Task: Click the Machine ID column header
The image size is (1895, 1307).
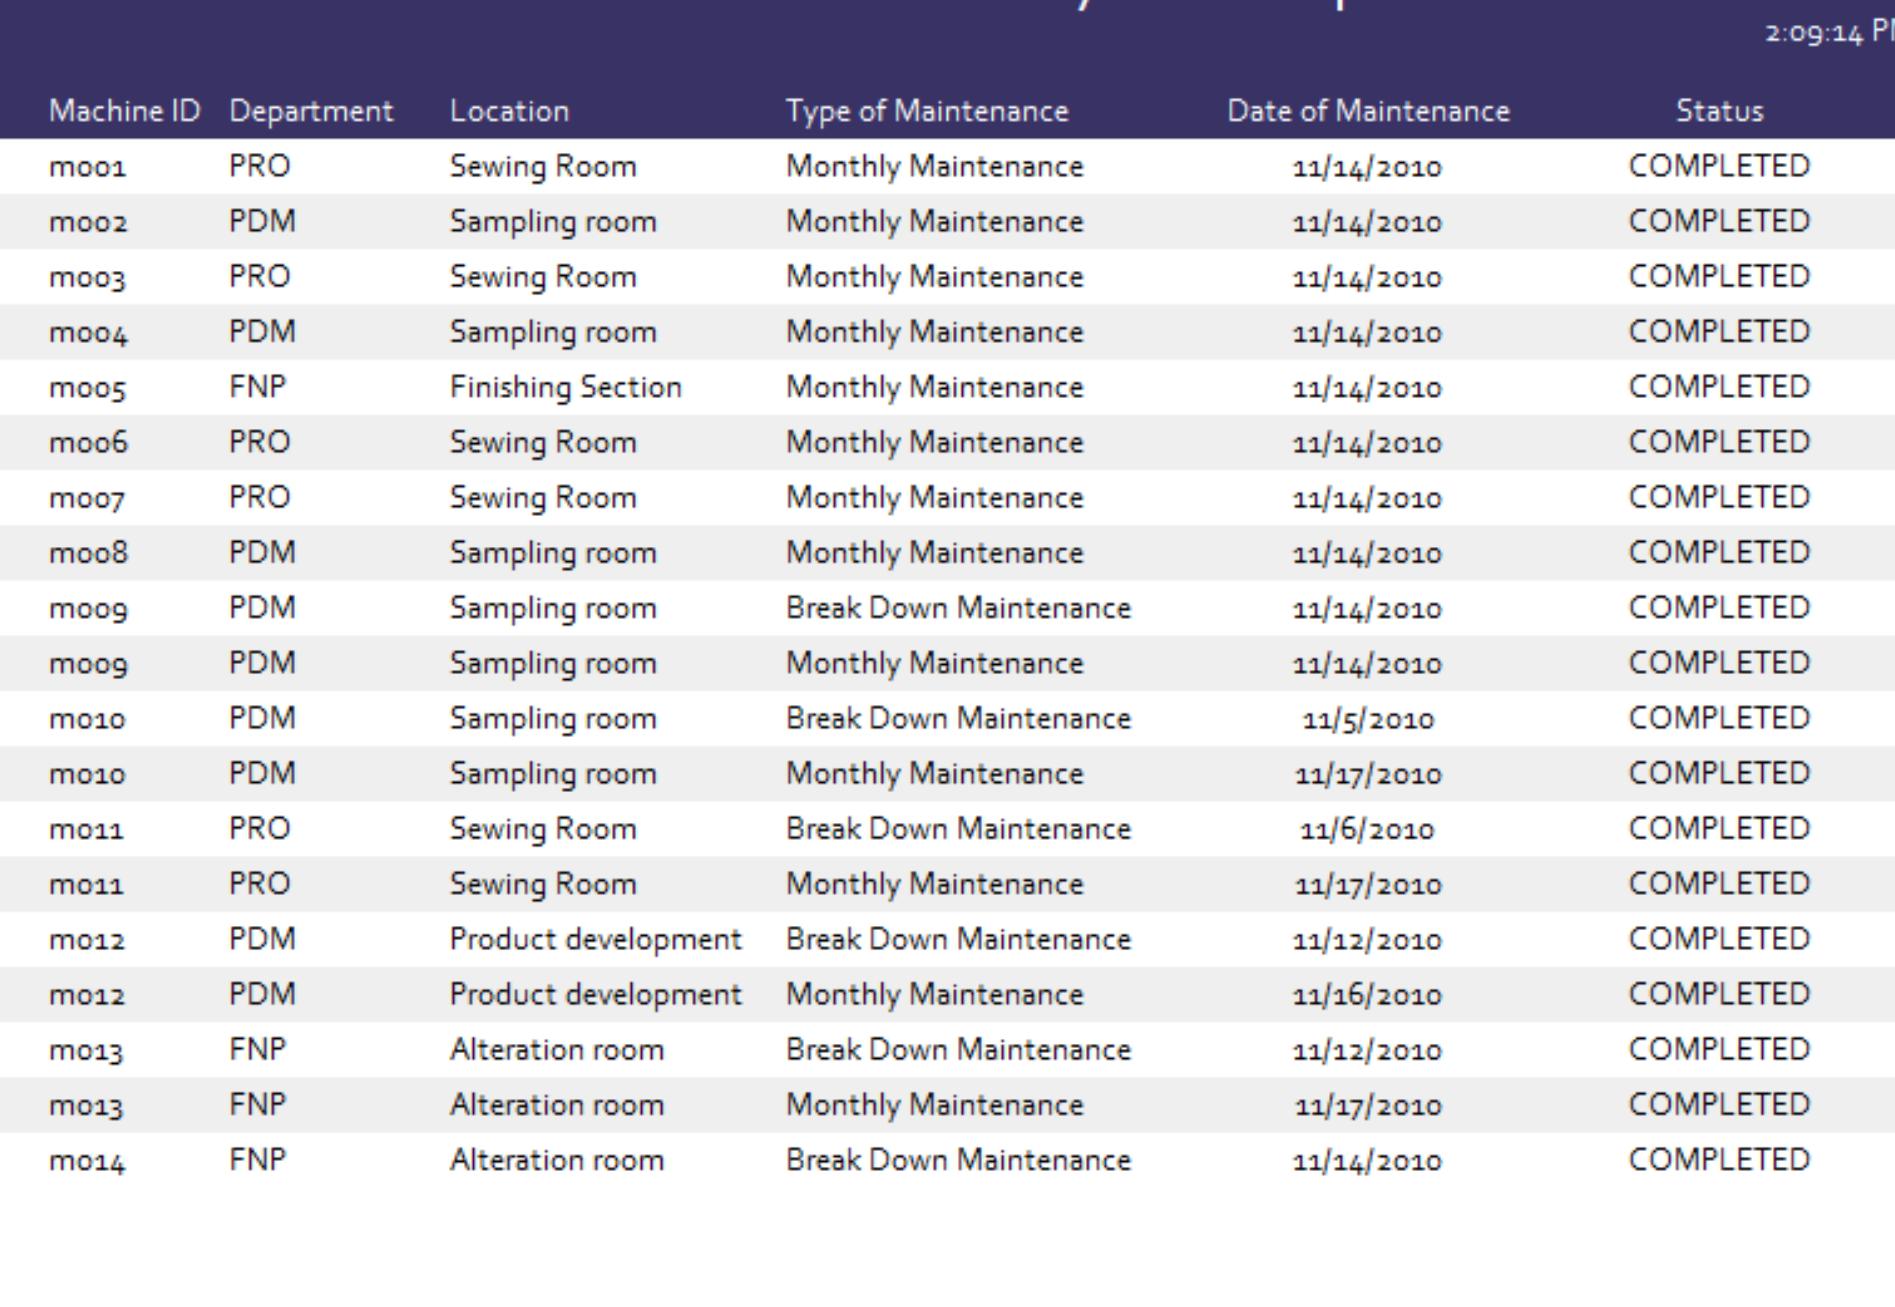Action: 124,111
